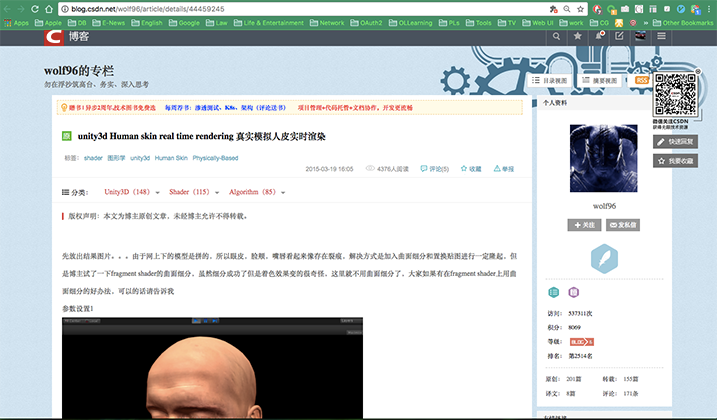The width and height of the screenshot is (717, 420).
Task: Open comments link 评论(5)
Action: [435, 169]
